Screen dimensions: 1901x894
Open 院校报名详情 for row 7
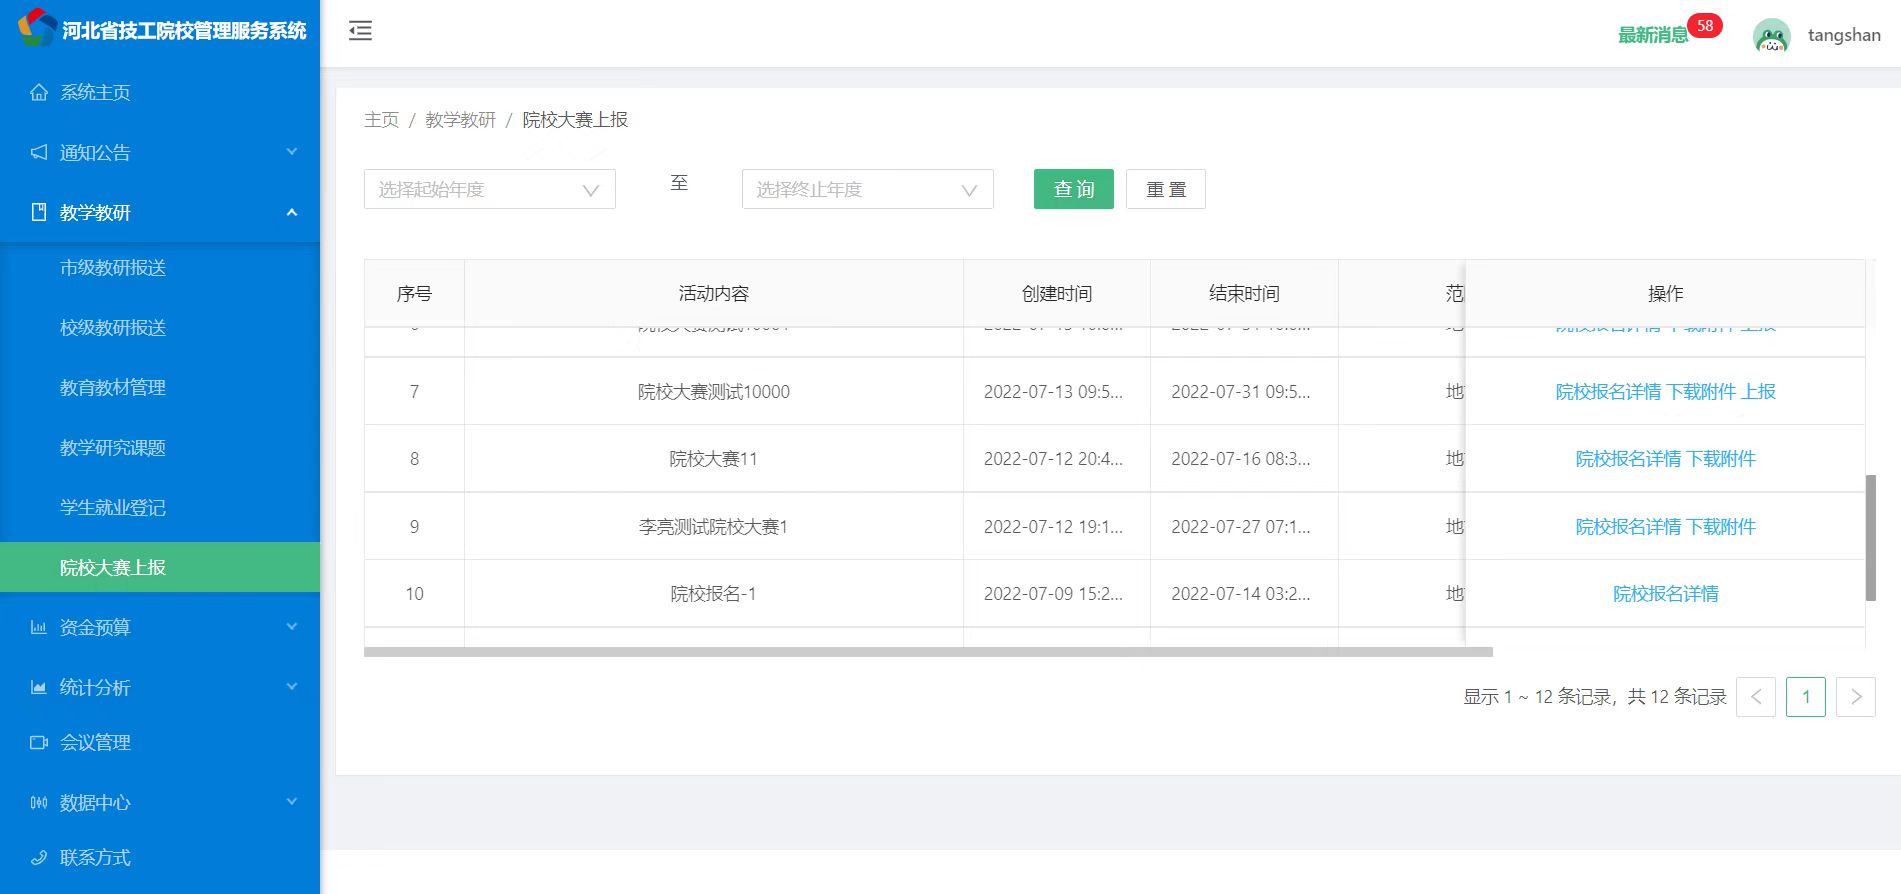(x=1608, y=392)
